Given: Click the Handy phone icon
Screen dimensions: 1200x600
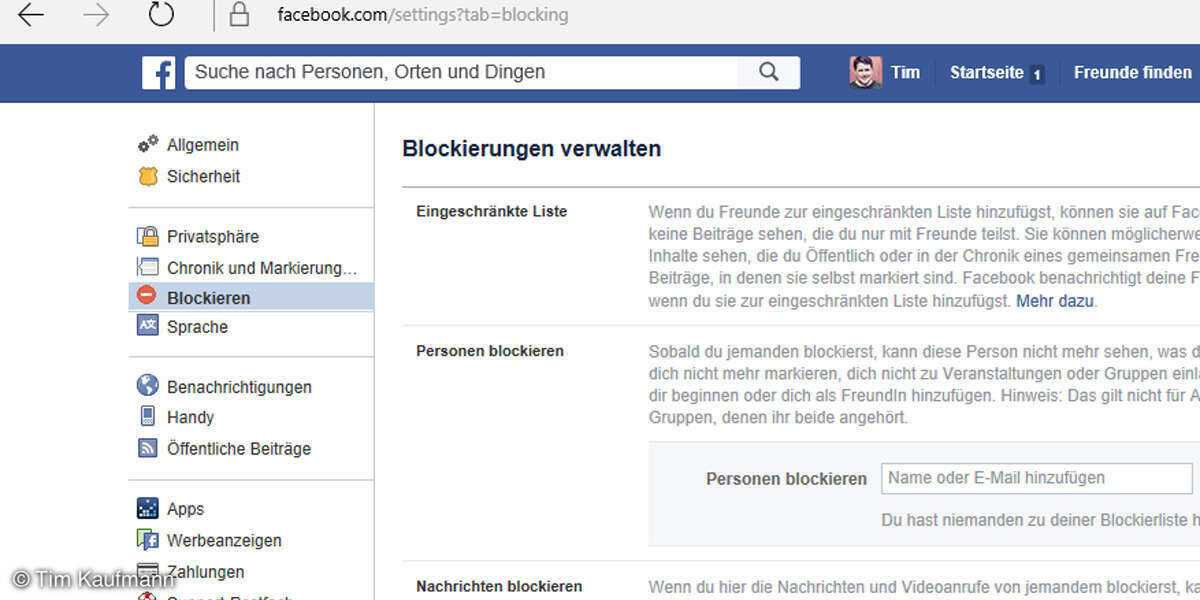Looking at the screenshot, I should click(148, 416).
